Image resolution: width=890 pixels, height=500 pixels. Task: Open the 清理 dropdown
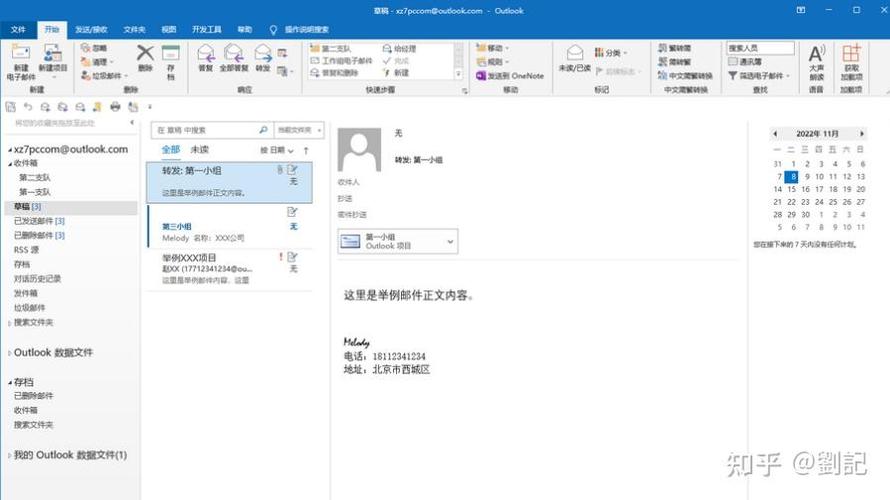click(98, 61)
